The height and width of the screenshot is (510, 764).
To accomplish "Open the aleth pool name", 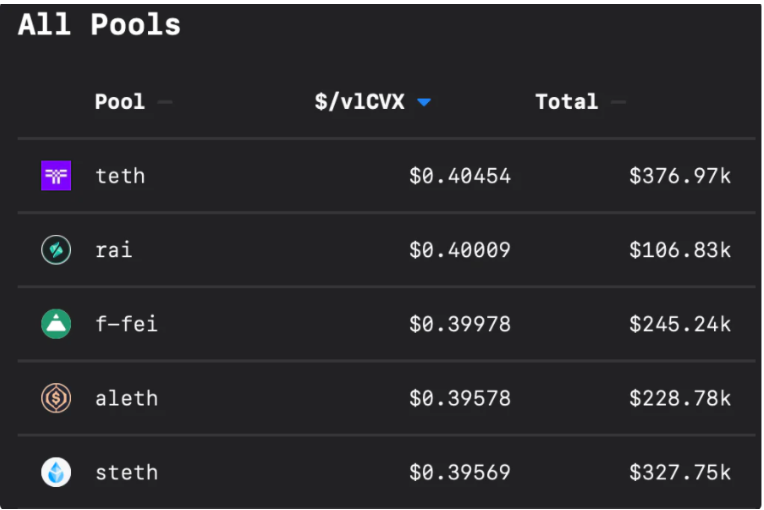I will tap(127, 398).
